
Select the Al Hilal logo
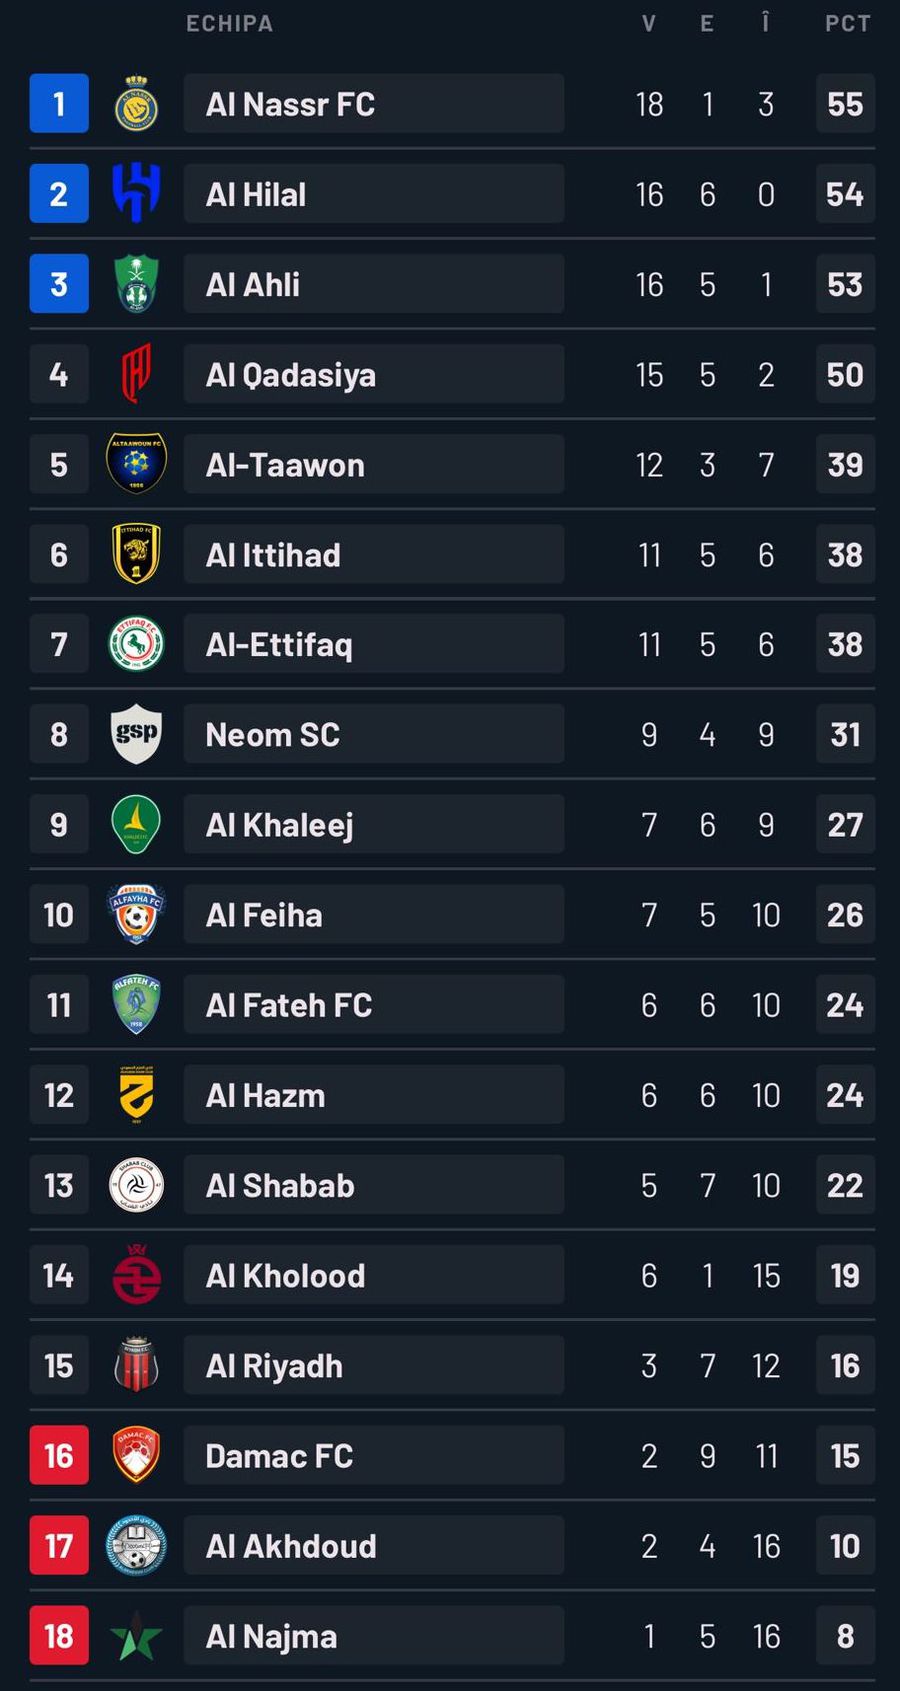137,193
